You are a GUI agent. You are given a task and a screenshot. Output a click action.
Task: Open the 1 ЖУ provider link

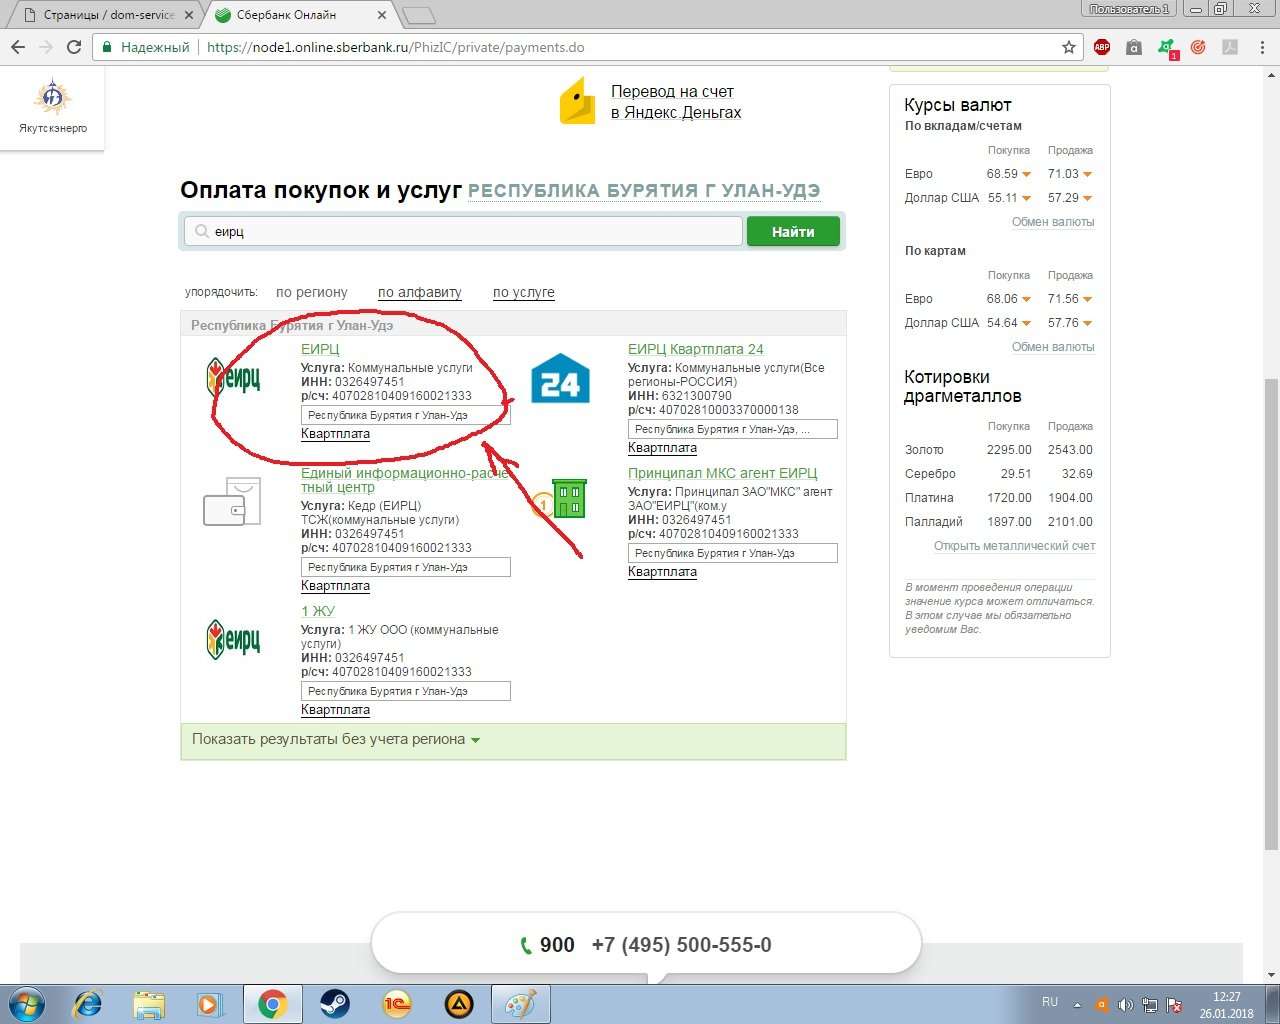(x=318, y=611)
